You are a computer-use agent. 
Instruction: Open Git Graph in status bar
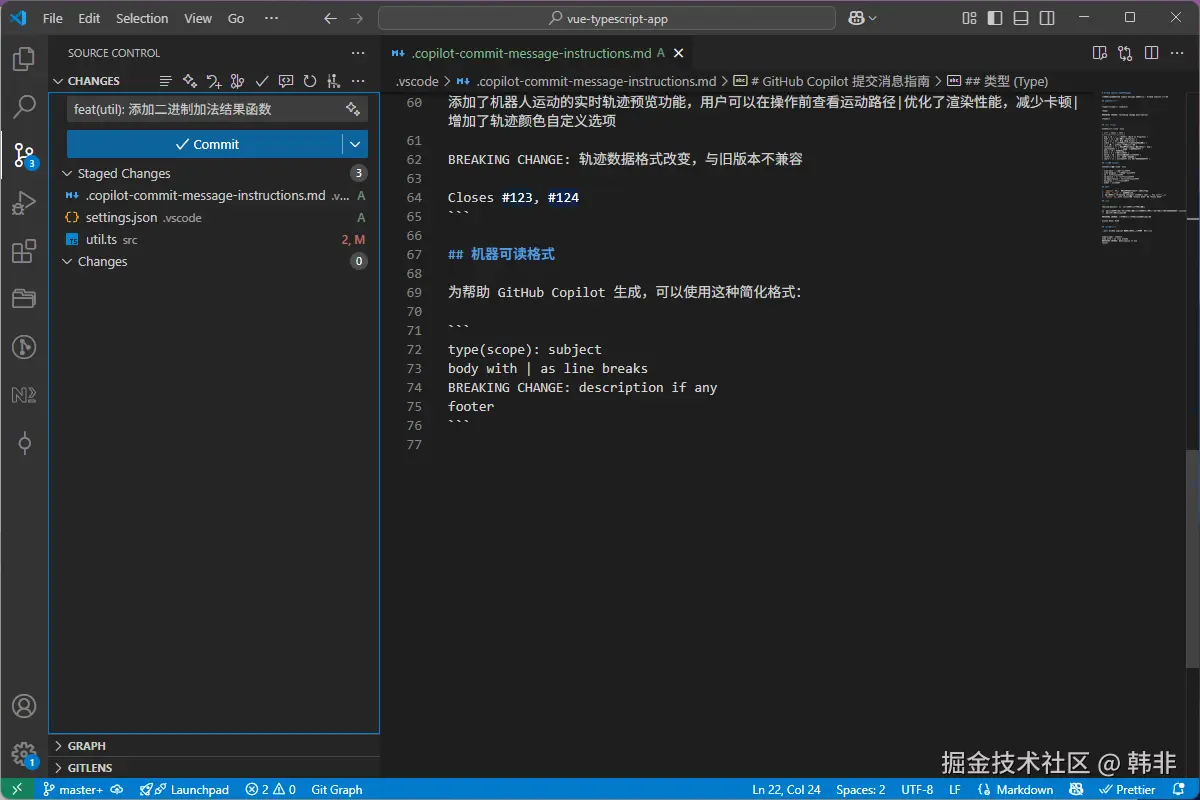coord(337,789)
